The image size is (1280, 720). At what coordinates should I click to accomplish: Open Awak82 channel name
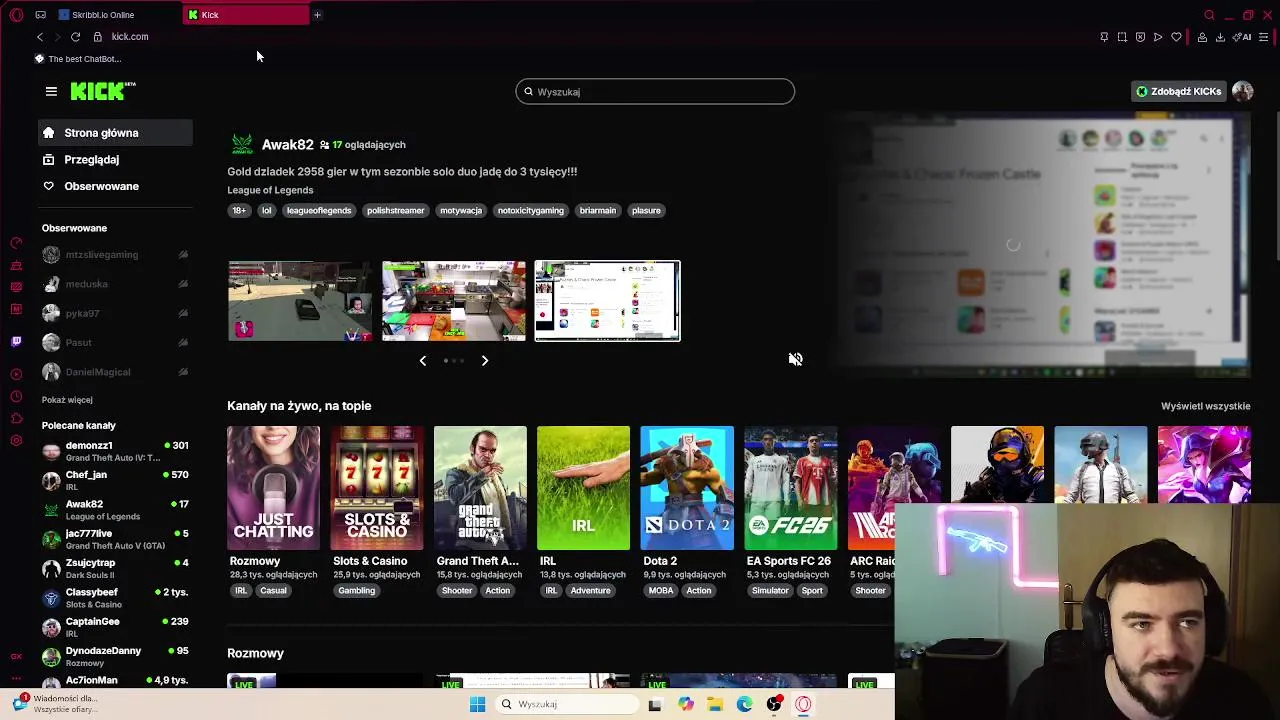(x=287, y=145)
